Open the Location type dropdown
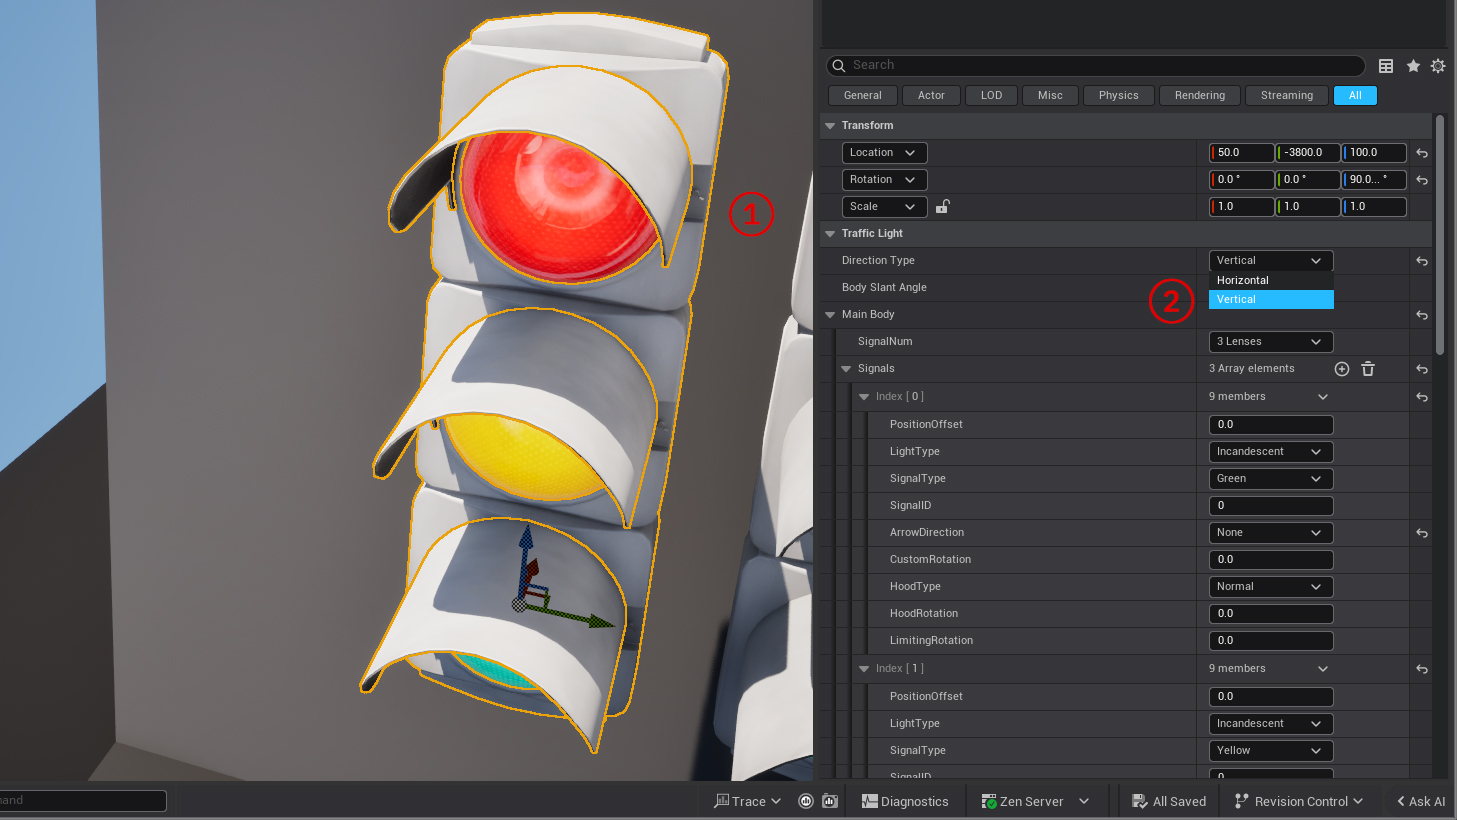This screenshot has height=820, width=1457. coord(884,153)
